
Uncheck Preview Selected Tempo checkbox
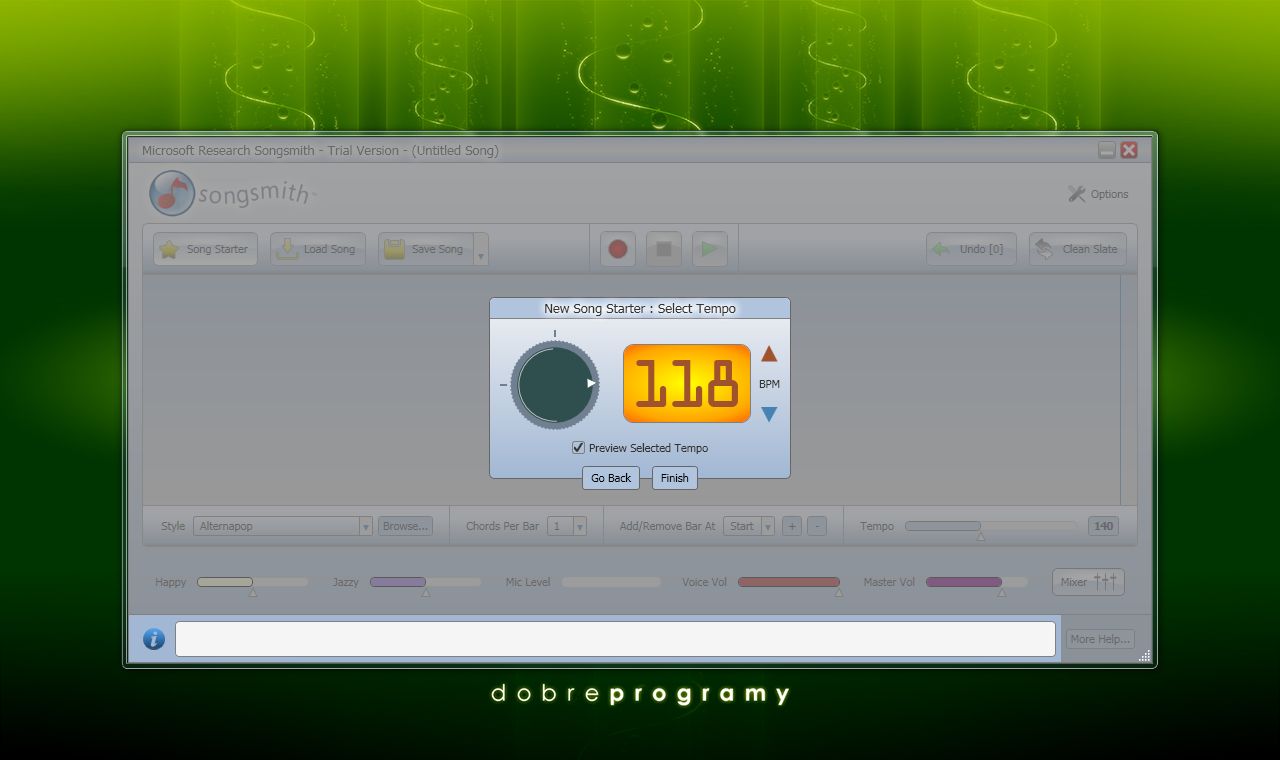point(578,448)
